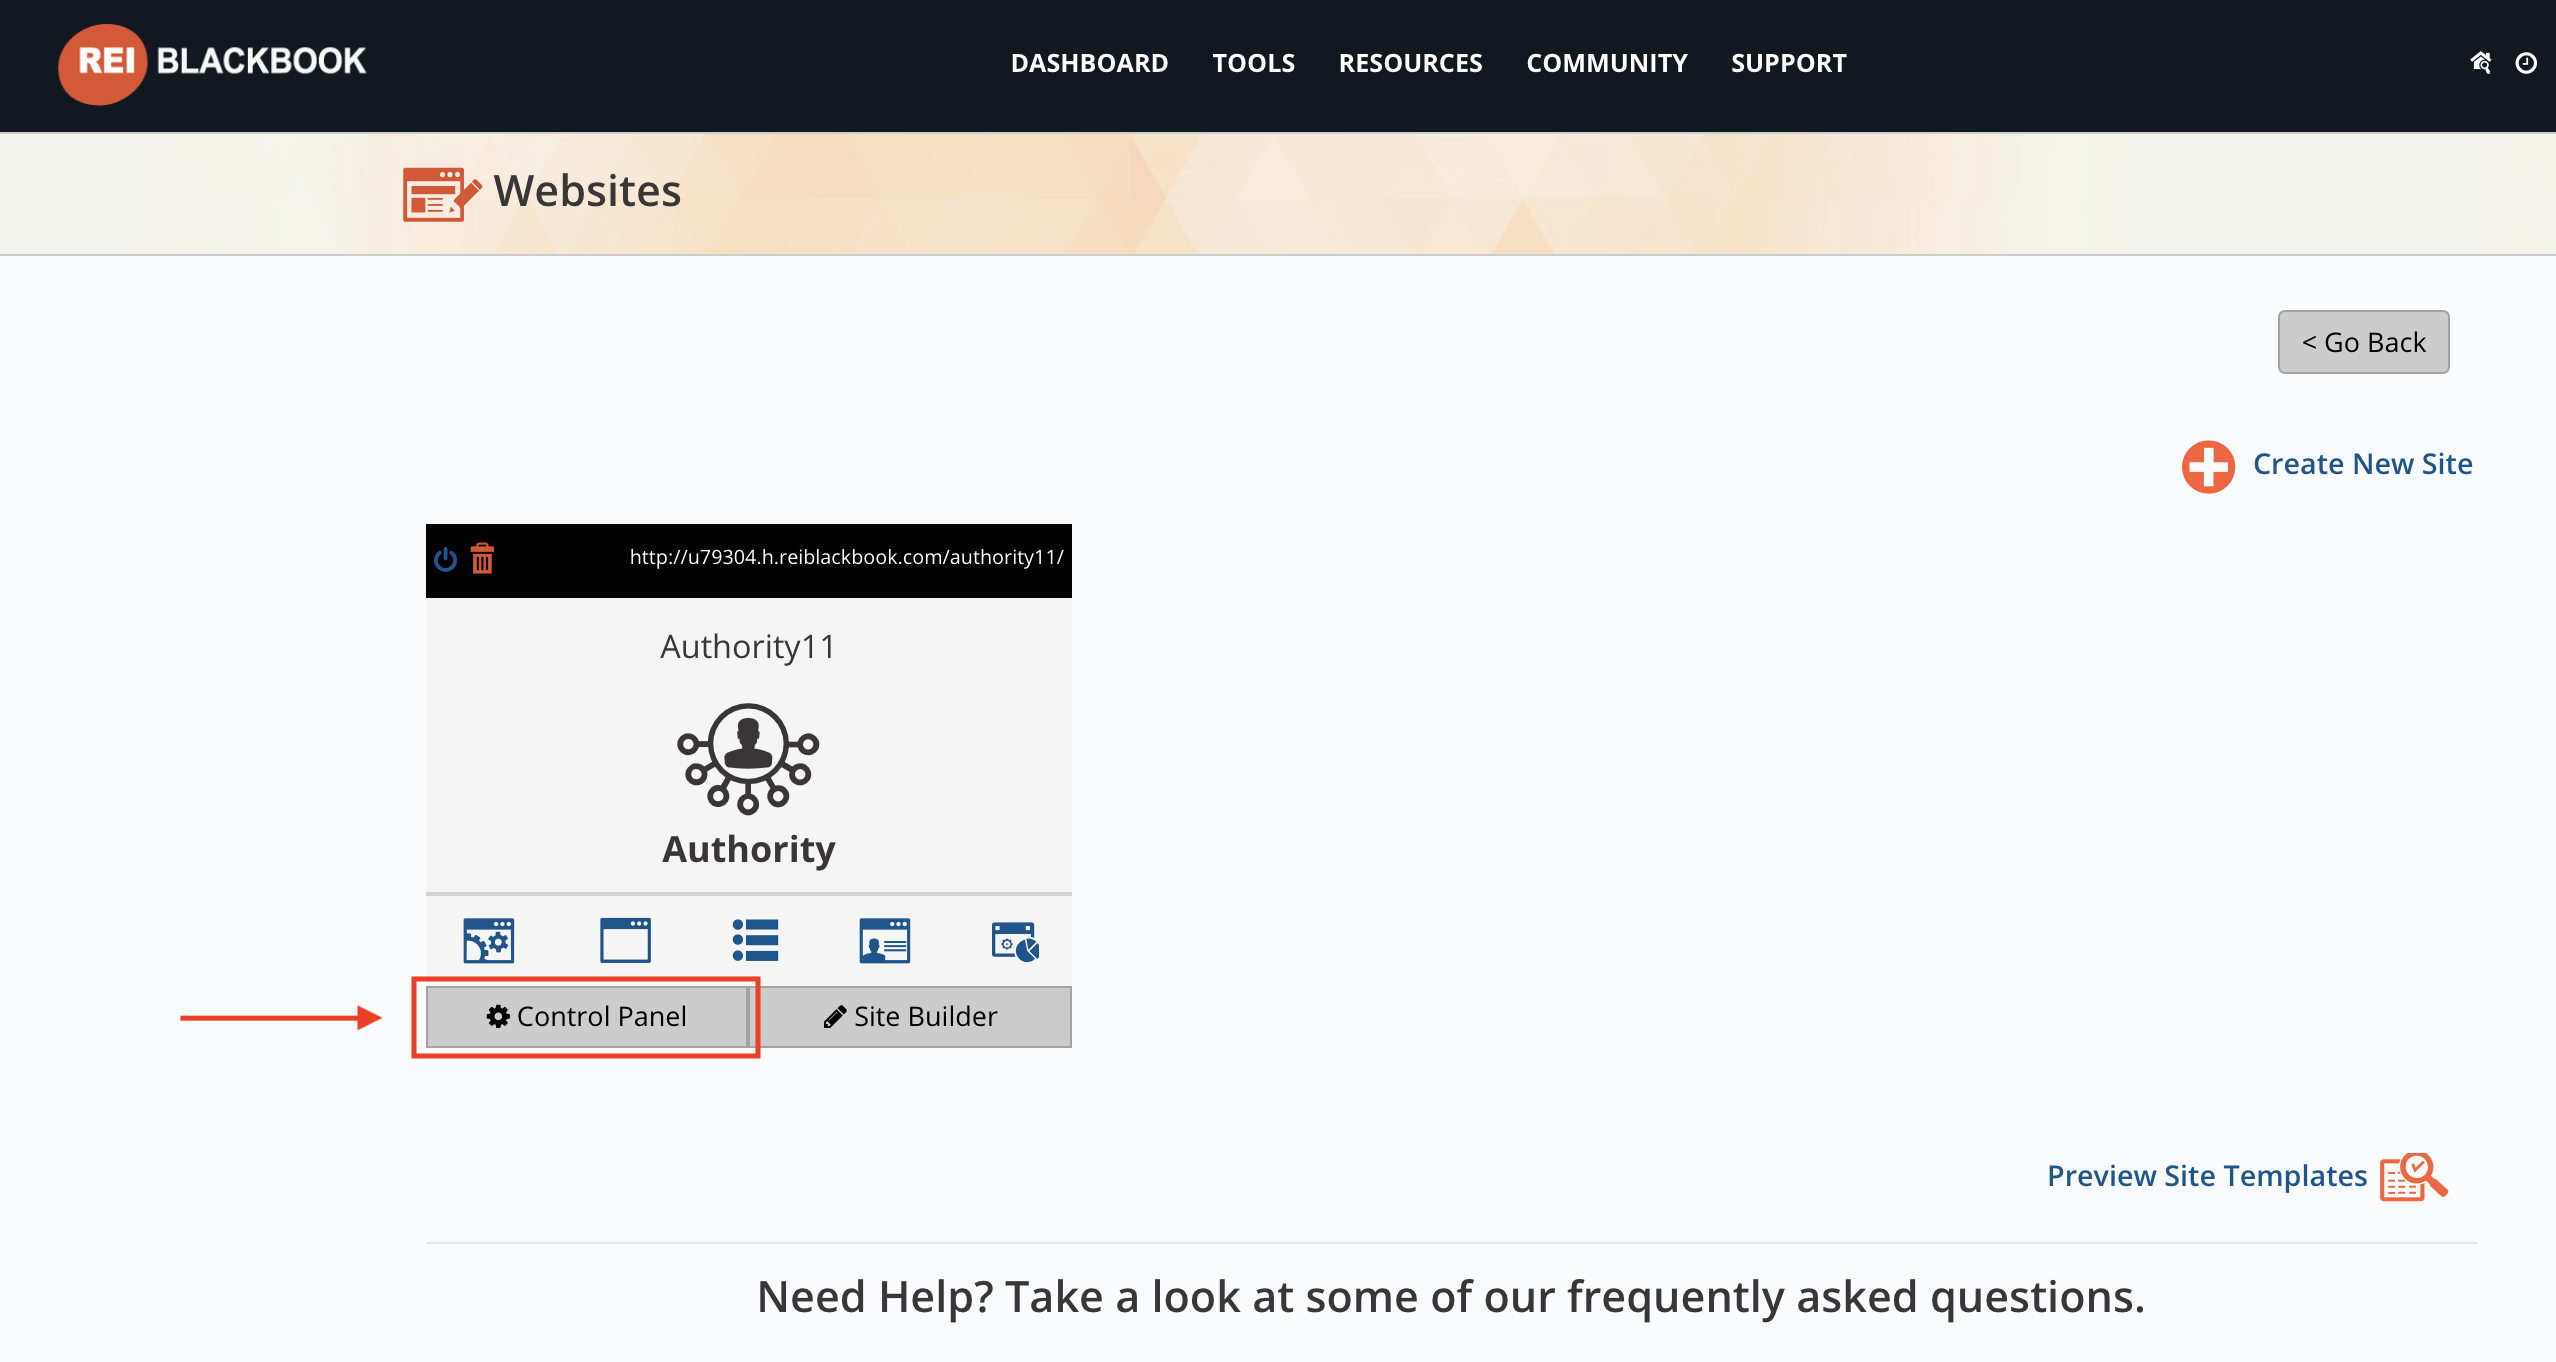Click the bold Authority template label
Viewport: 2556px width, 1362px height.
(749, 849)
